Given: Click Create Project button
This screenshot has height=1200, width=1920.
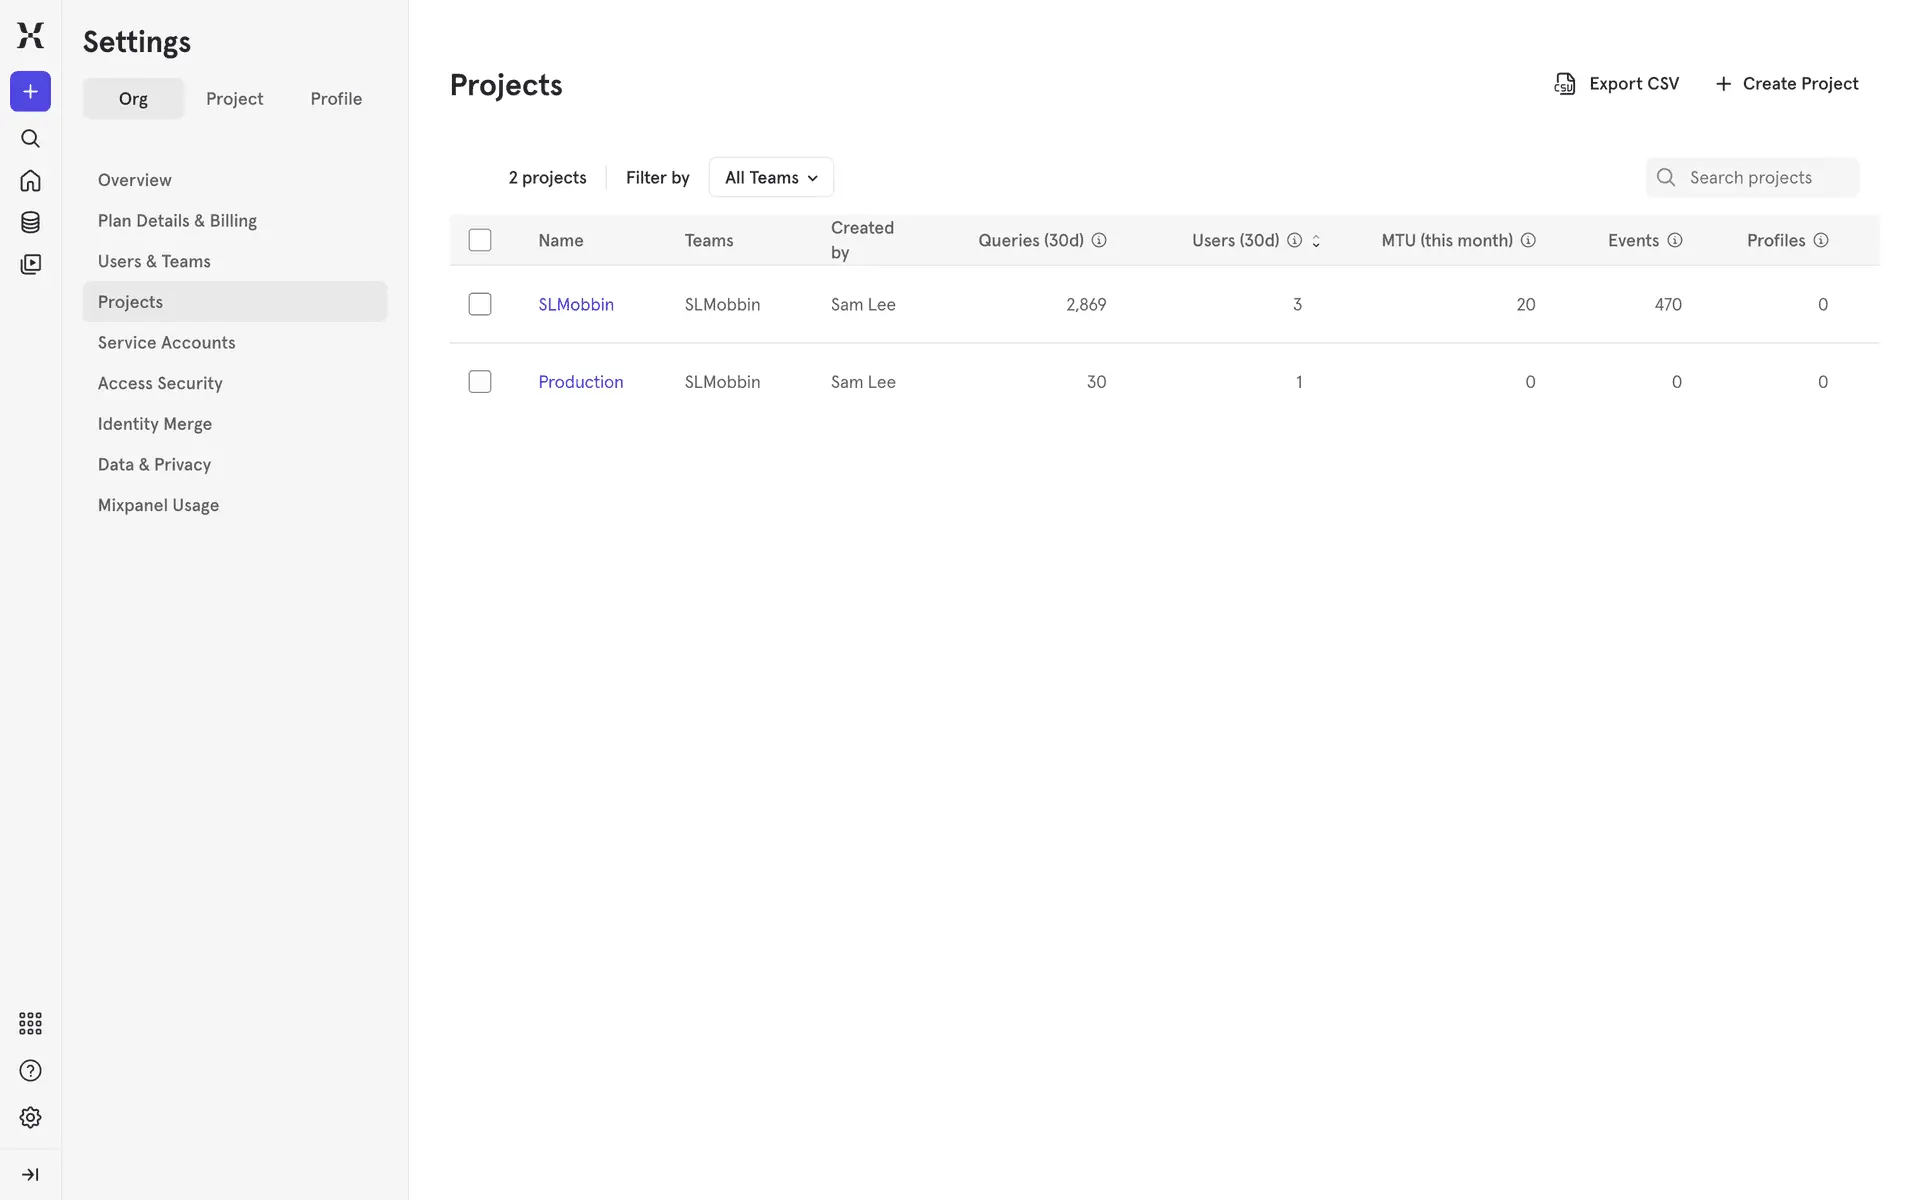Looking at the screenshot, I should click(1786, 84).
